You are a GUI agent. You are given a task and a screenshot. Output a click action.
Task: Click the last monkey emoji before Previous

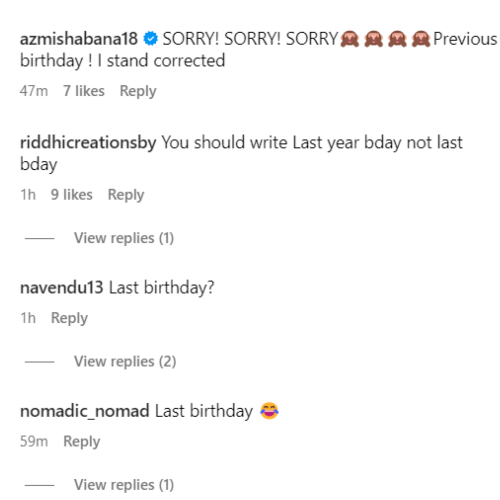421,39
